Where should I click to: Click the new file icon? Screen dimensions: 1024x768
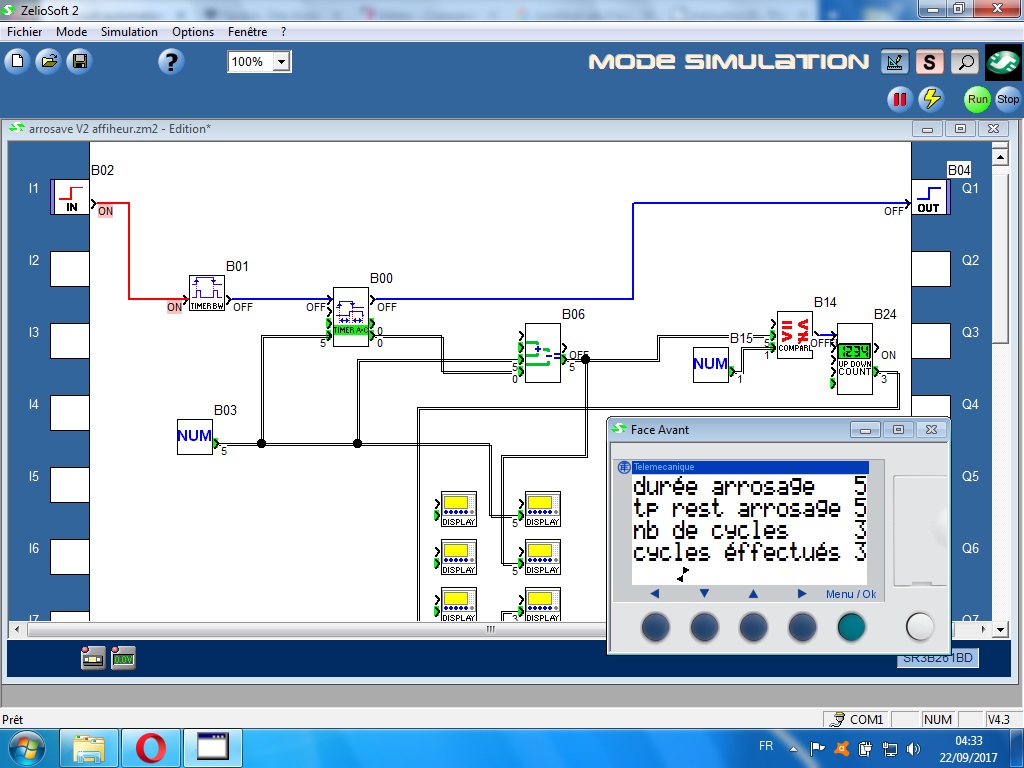(17, 62)
